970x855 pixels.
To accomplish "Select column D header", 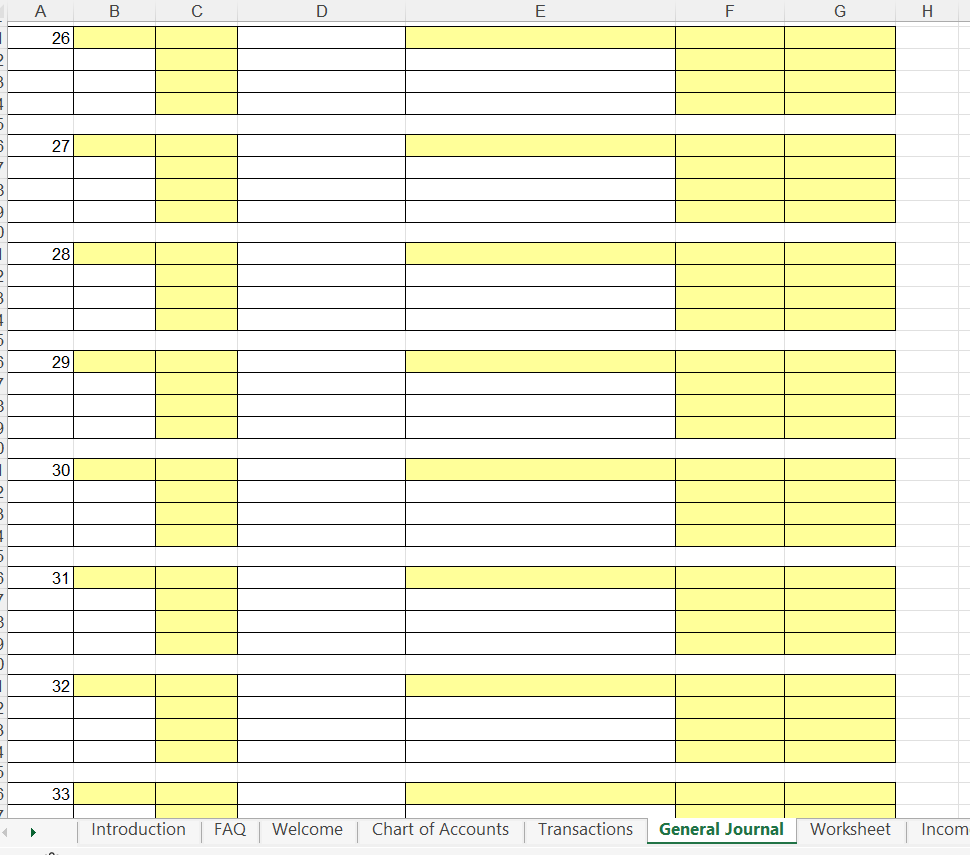I will coord(322,11).
